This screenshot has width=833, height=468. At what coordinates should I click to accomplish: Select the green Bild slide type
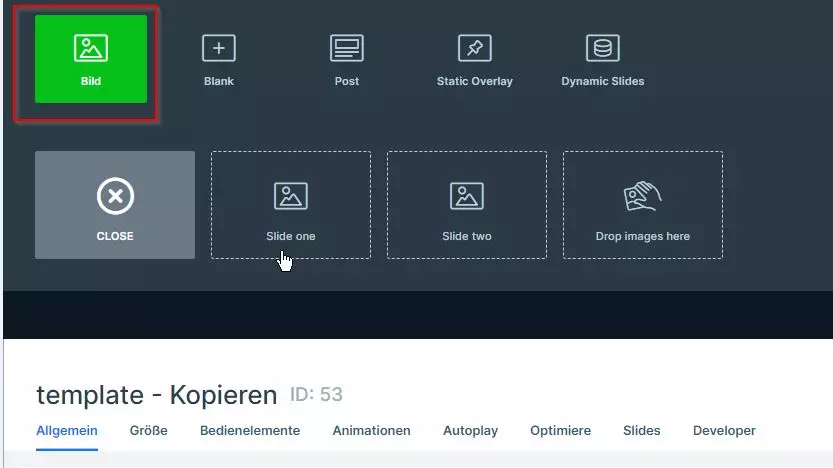[x=91, y=59]
